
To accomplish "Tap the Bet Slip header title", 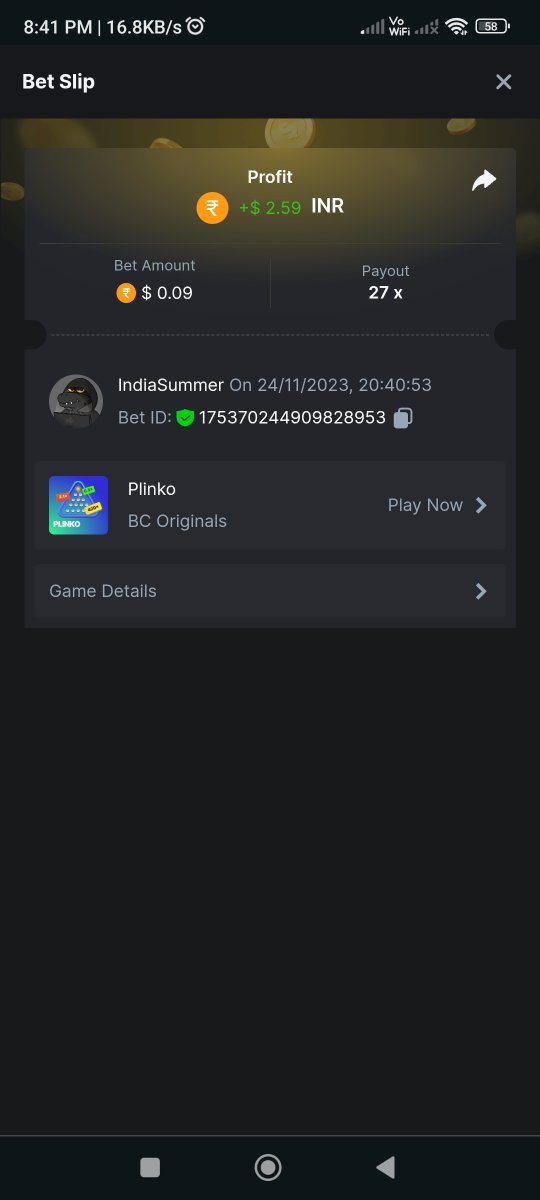I will tap(59, 82).
